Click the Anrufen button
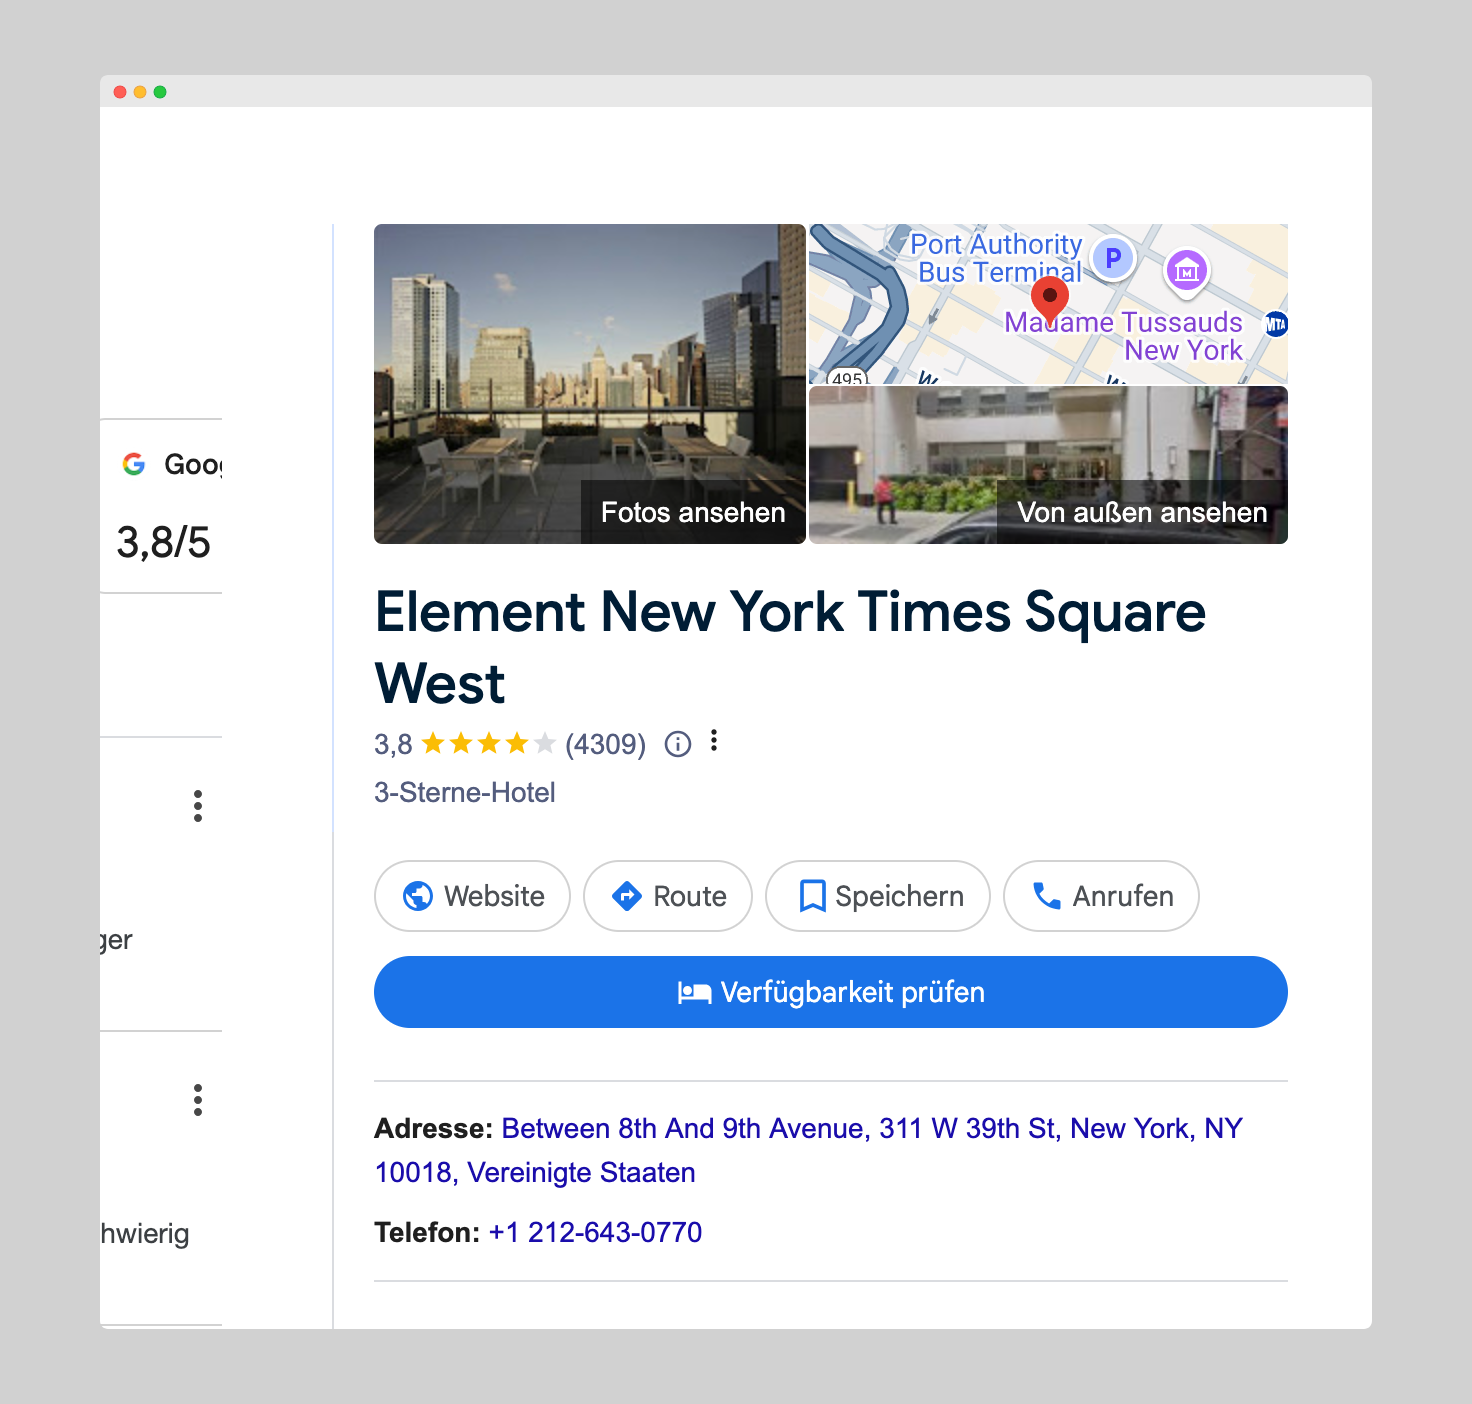Image resolution: width=1472 pixels, height=1404 pixels. point(1101,896)
